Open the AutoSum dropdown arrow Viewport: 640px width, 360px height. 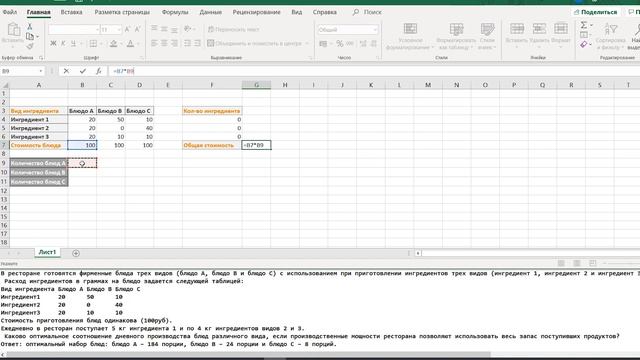(591, 25)
